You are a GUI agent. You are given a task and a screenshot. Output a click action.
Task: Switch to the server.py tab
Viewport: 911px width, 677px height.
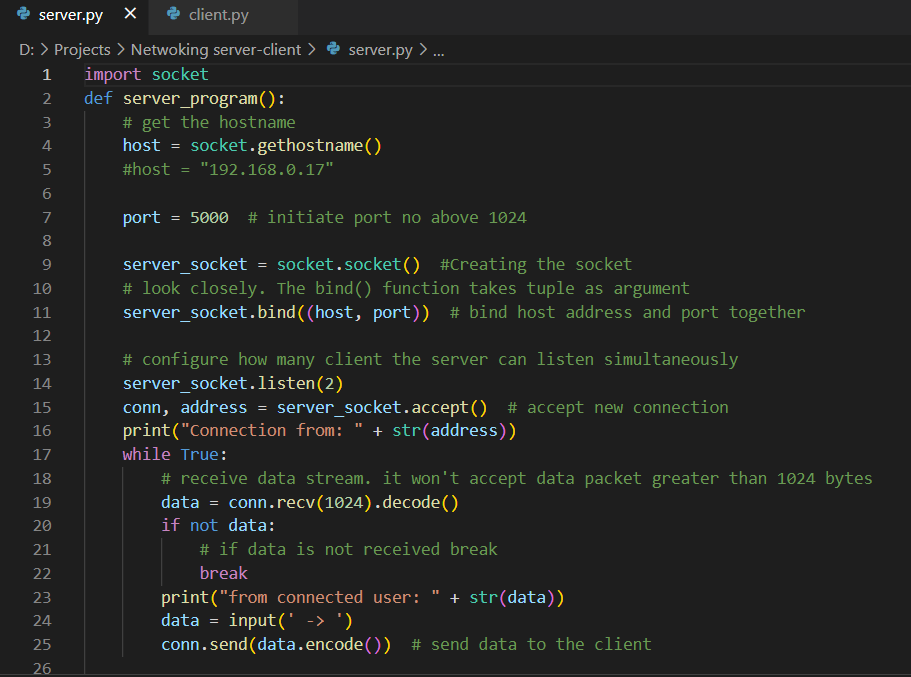pyautogui.click(x=70, y=15)
